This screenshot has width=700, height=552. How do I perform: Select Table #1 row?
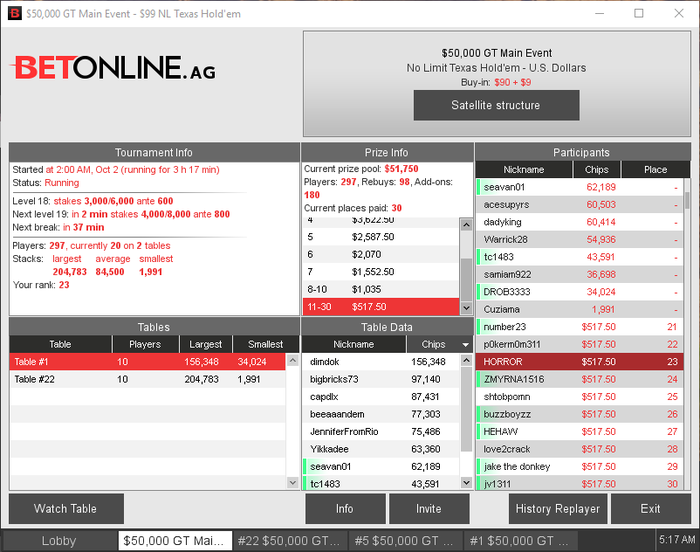coord(147,362)
